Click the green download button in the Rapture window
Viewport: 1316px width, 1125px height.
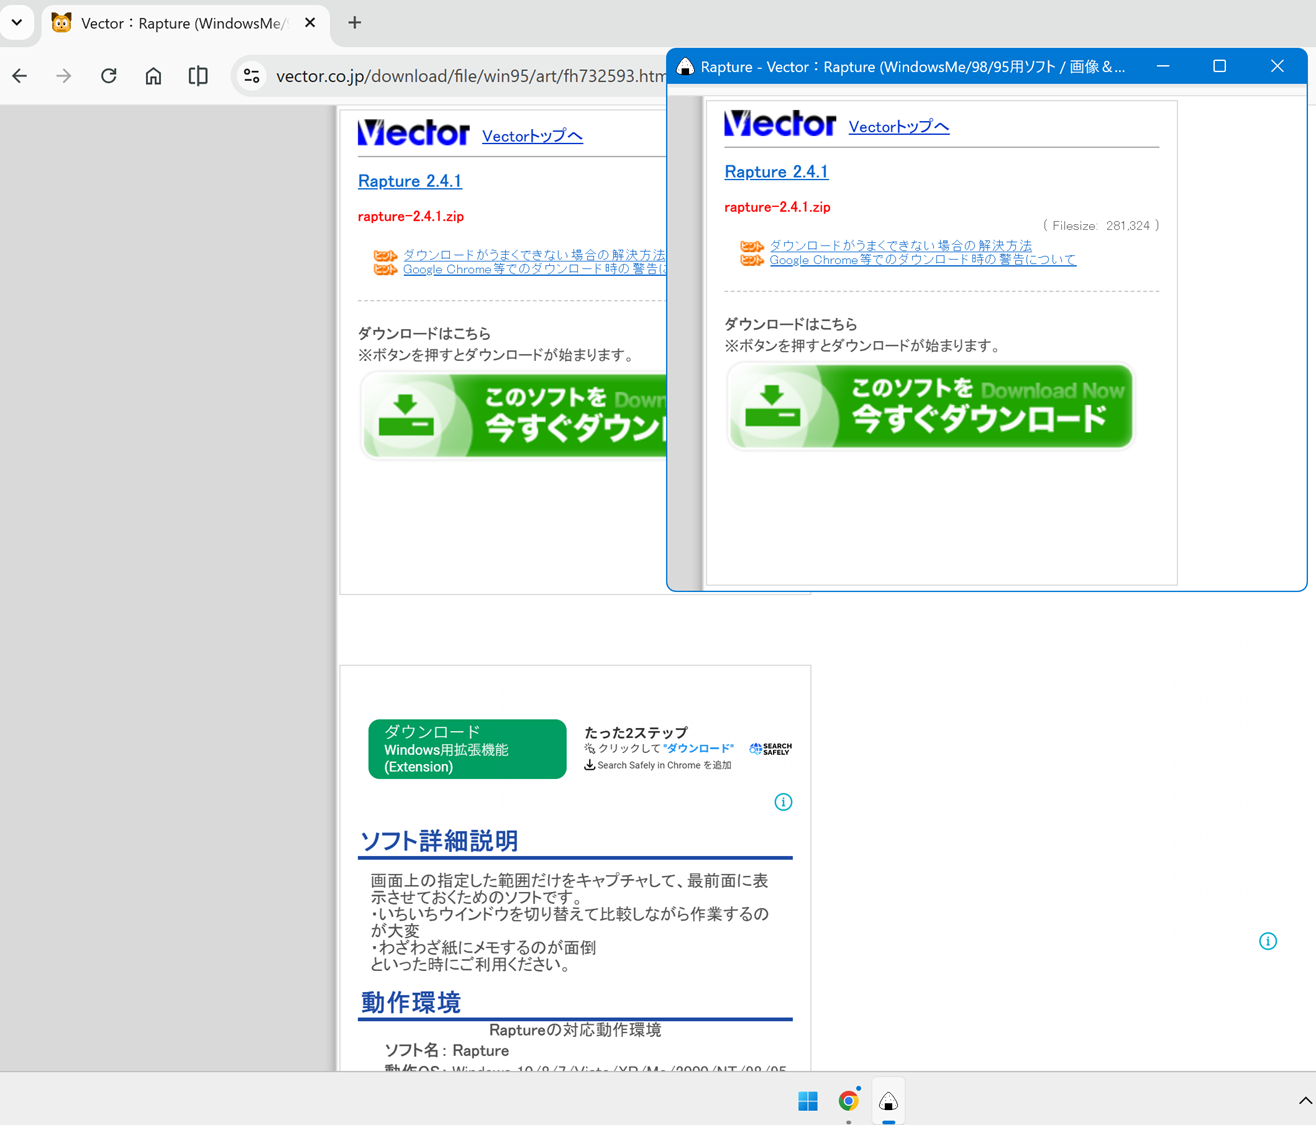pos(931,406)
